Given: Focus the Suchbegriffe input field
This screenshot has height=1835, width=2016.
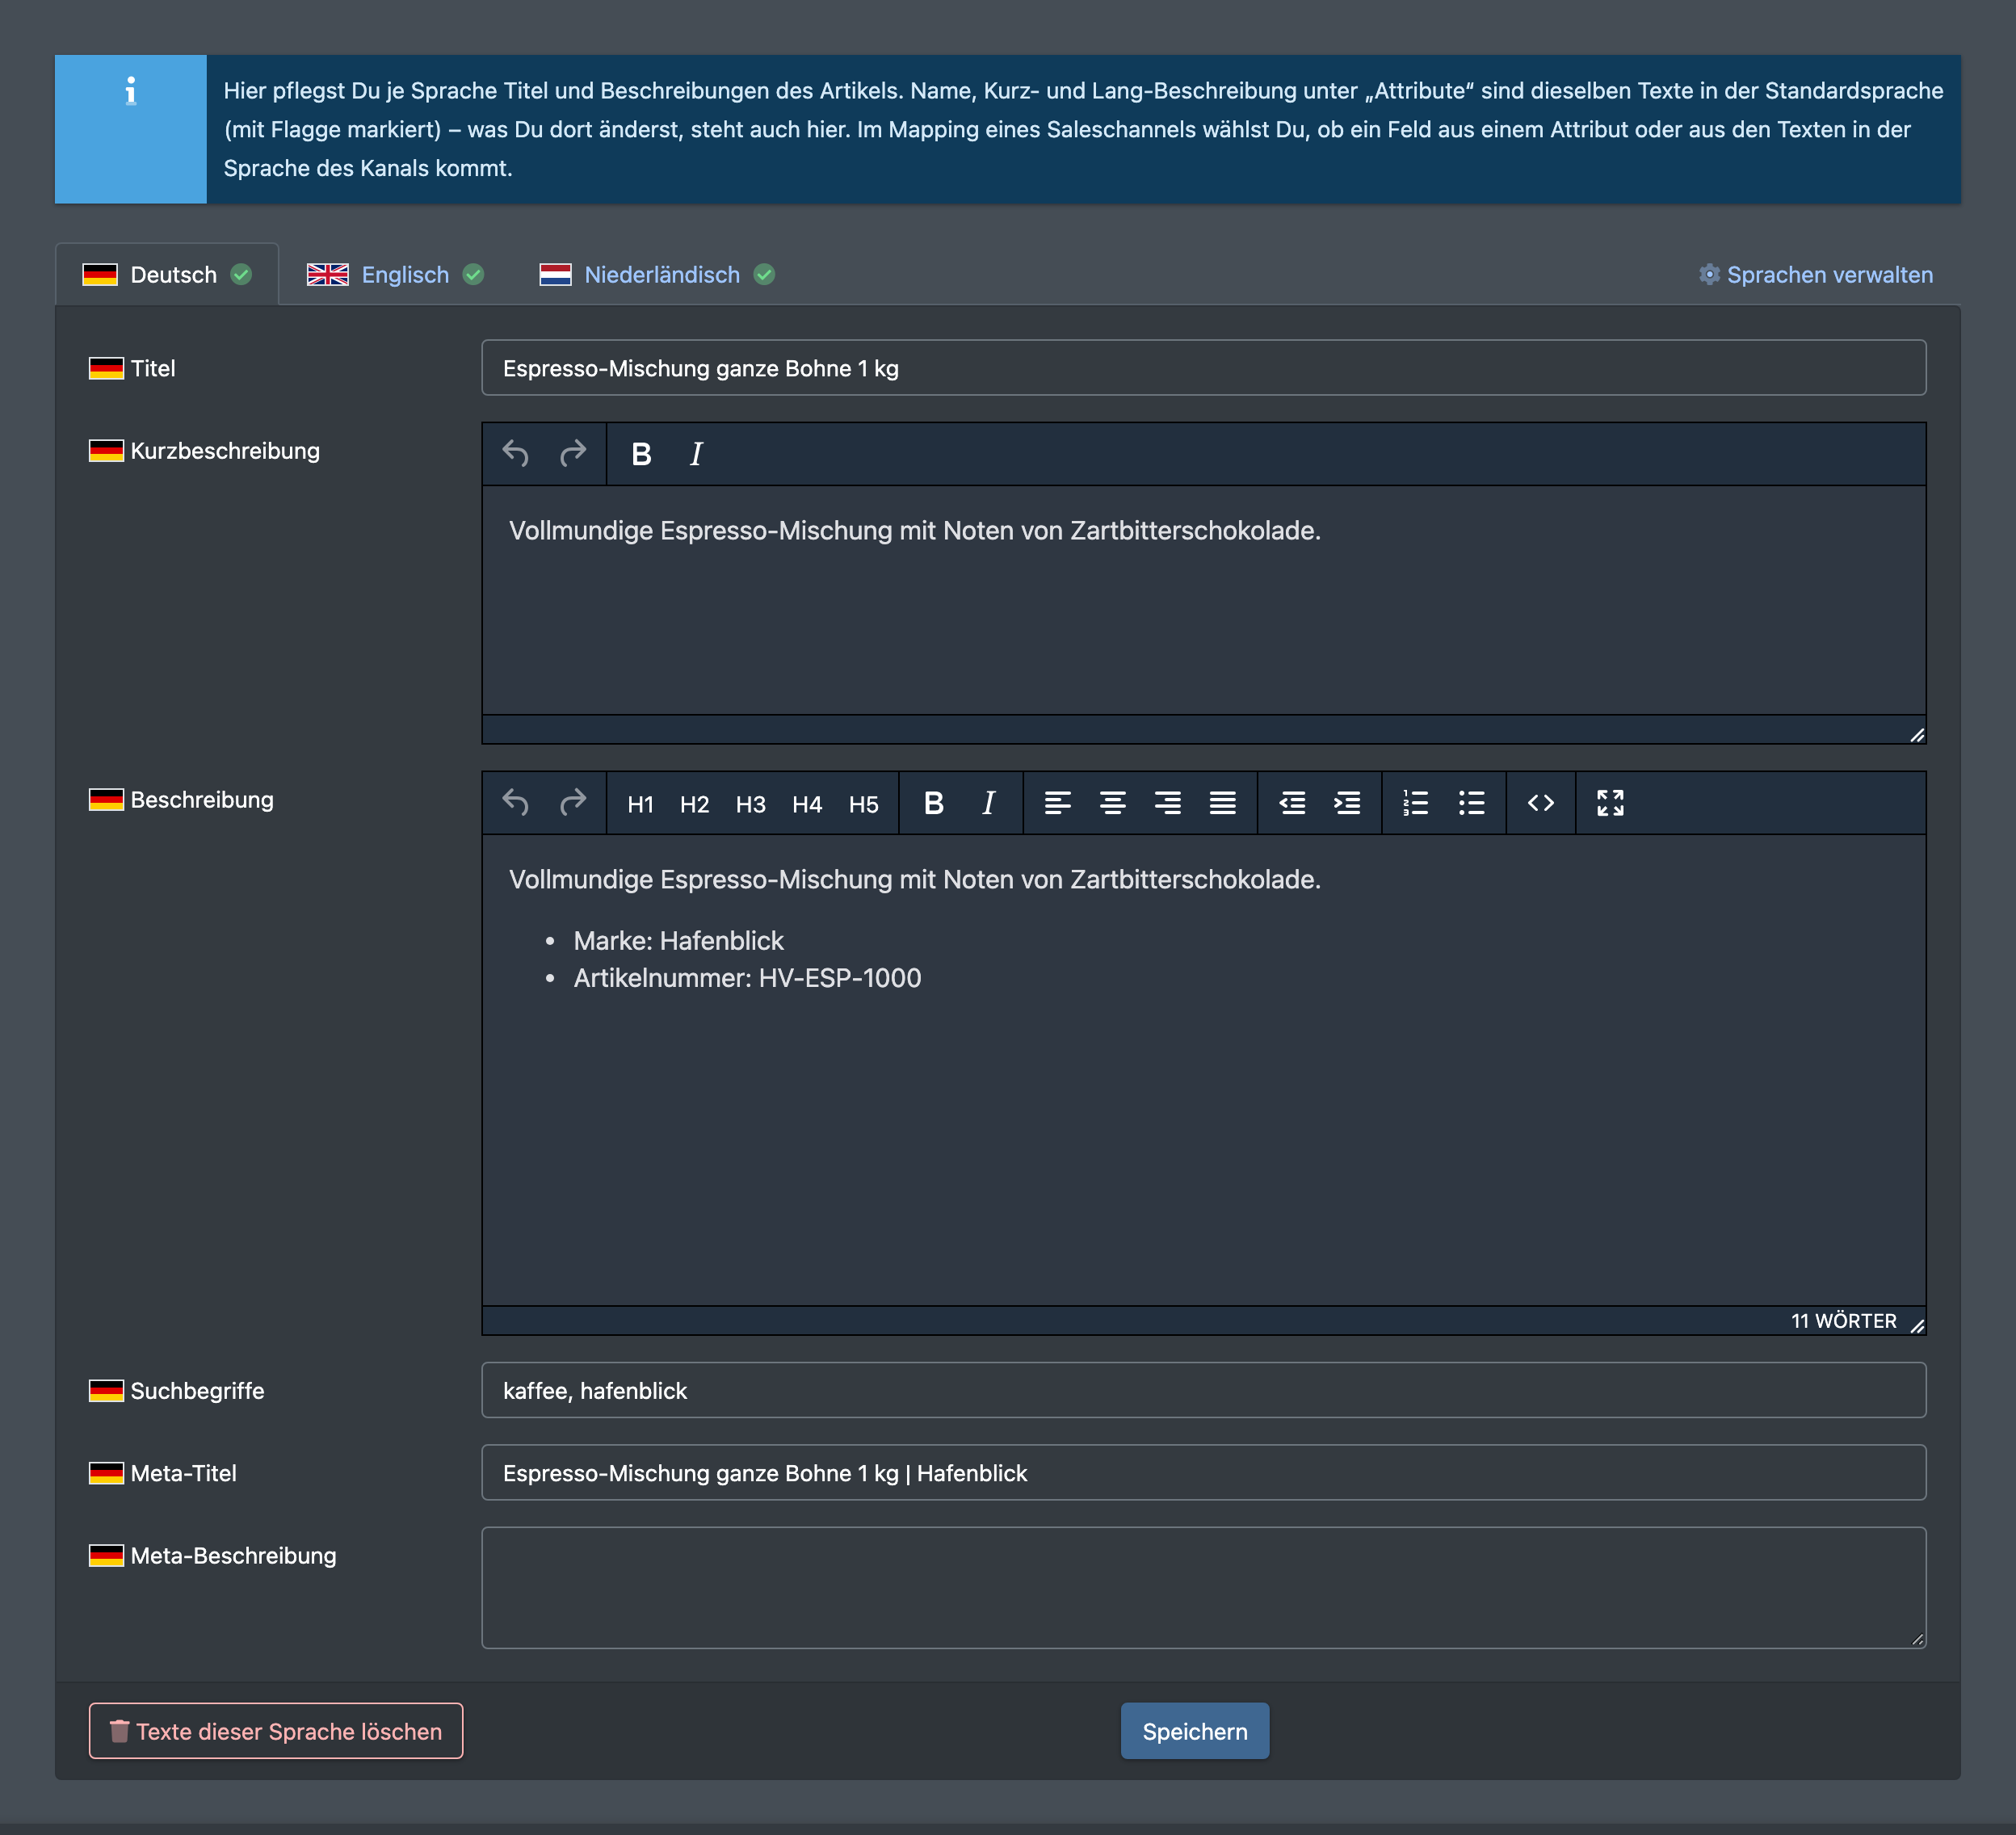Looking at the screenshot, I should [x=1204, y=1390].
